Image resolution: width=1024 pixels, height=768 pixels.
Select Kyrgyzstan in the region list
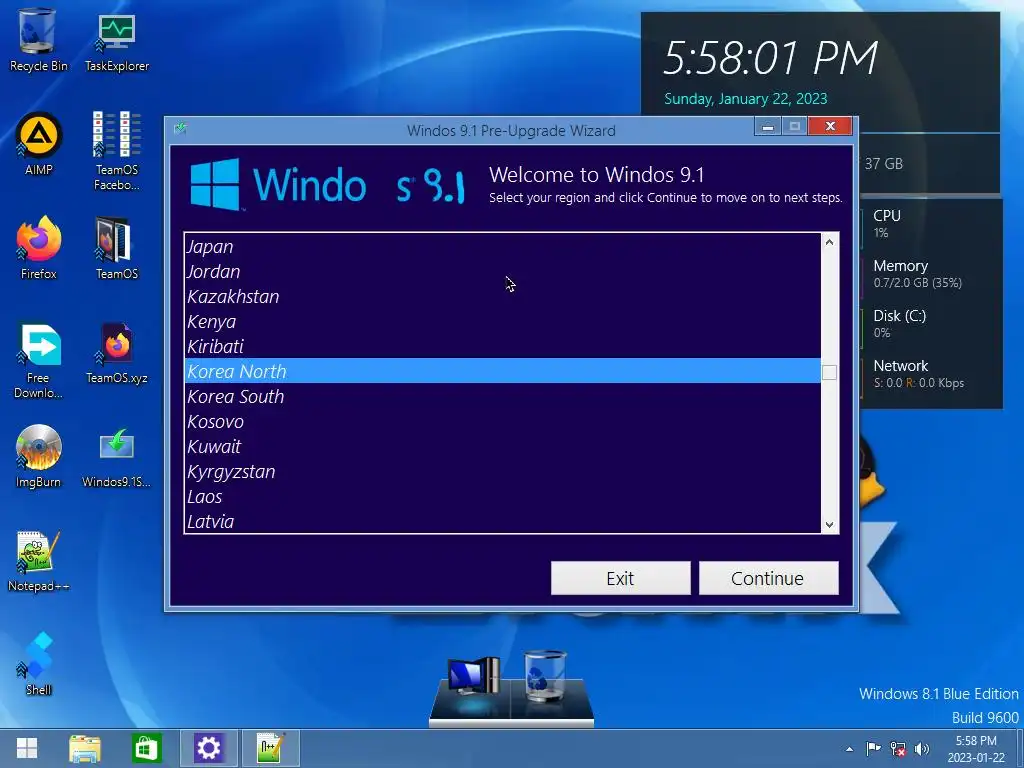(x=502, y=471)
